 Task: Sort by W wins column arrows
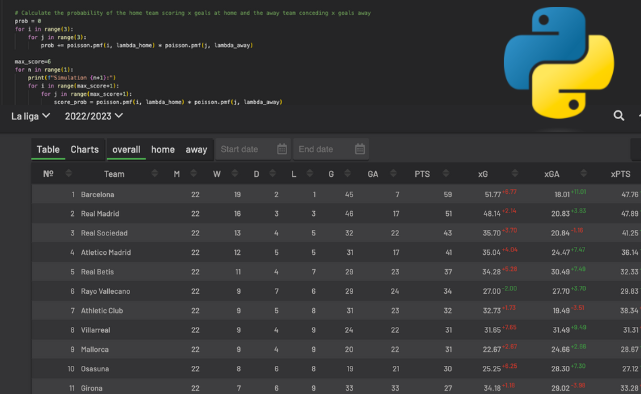pos(235,173)
